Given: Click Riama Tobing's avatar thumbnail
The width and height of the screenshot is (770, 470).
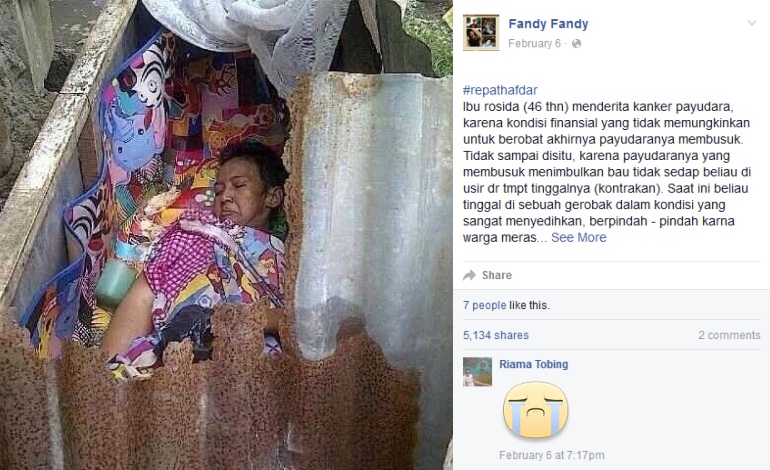Looking at the screenshot, I should [x=477, y=372].
